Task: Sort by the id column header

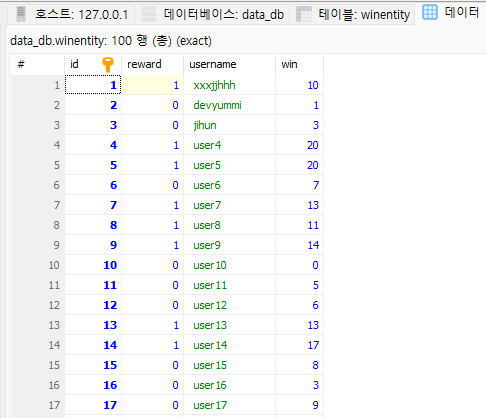Action: click(93, 64)
